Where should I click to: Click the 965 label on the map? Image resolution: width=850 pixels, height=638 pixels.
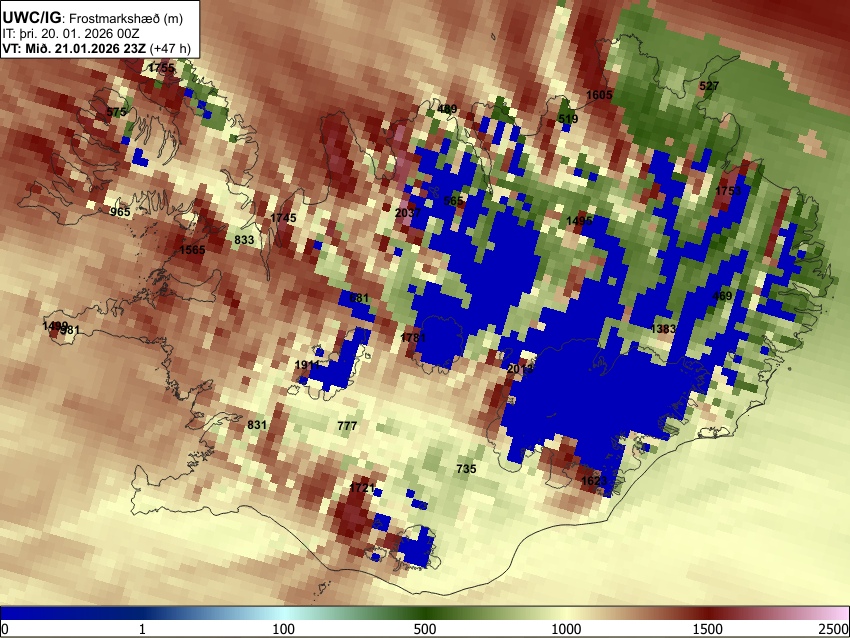[x=120, y=211]
